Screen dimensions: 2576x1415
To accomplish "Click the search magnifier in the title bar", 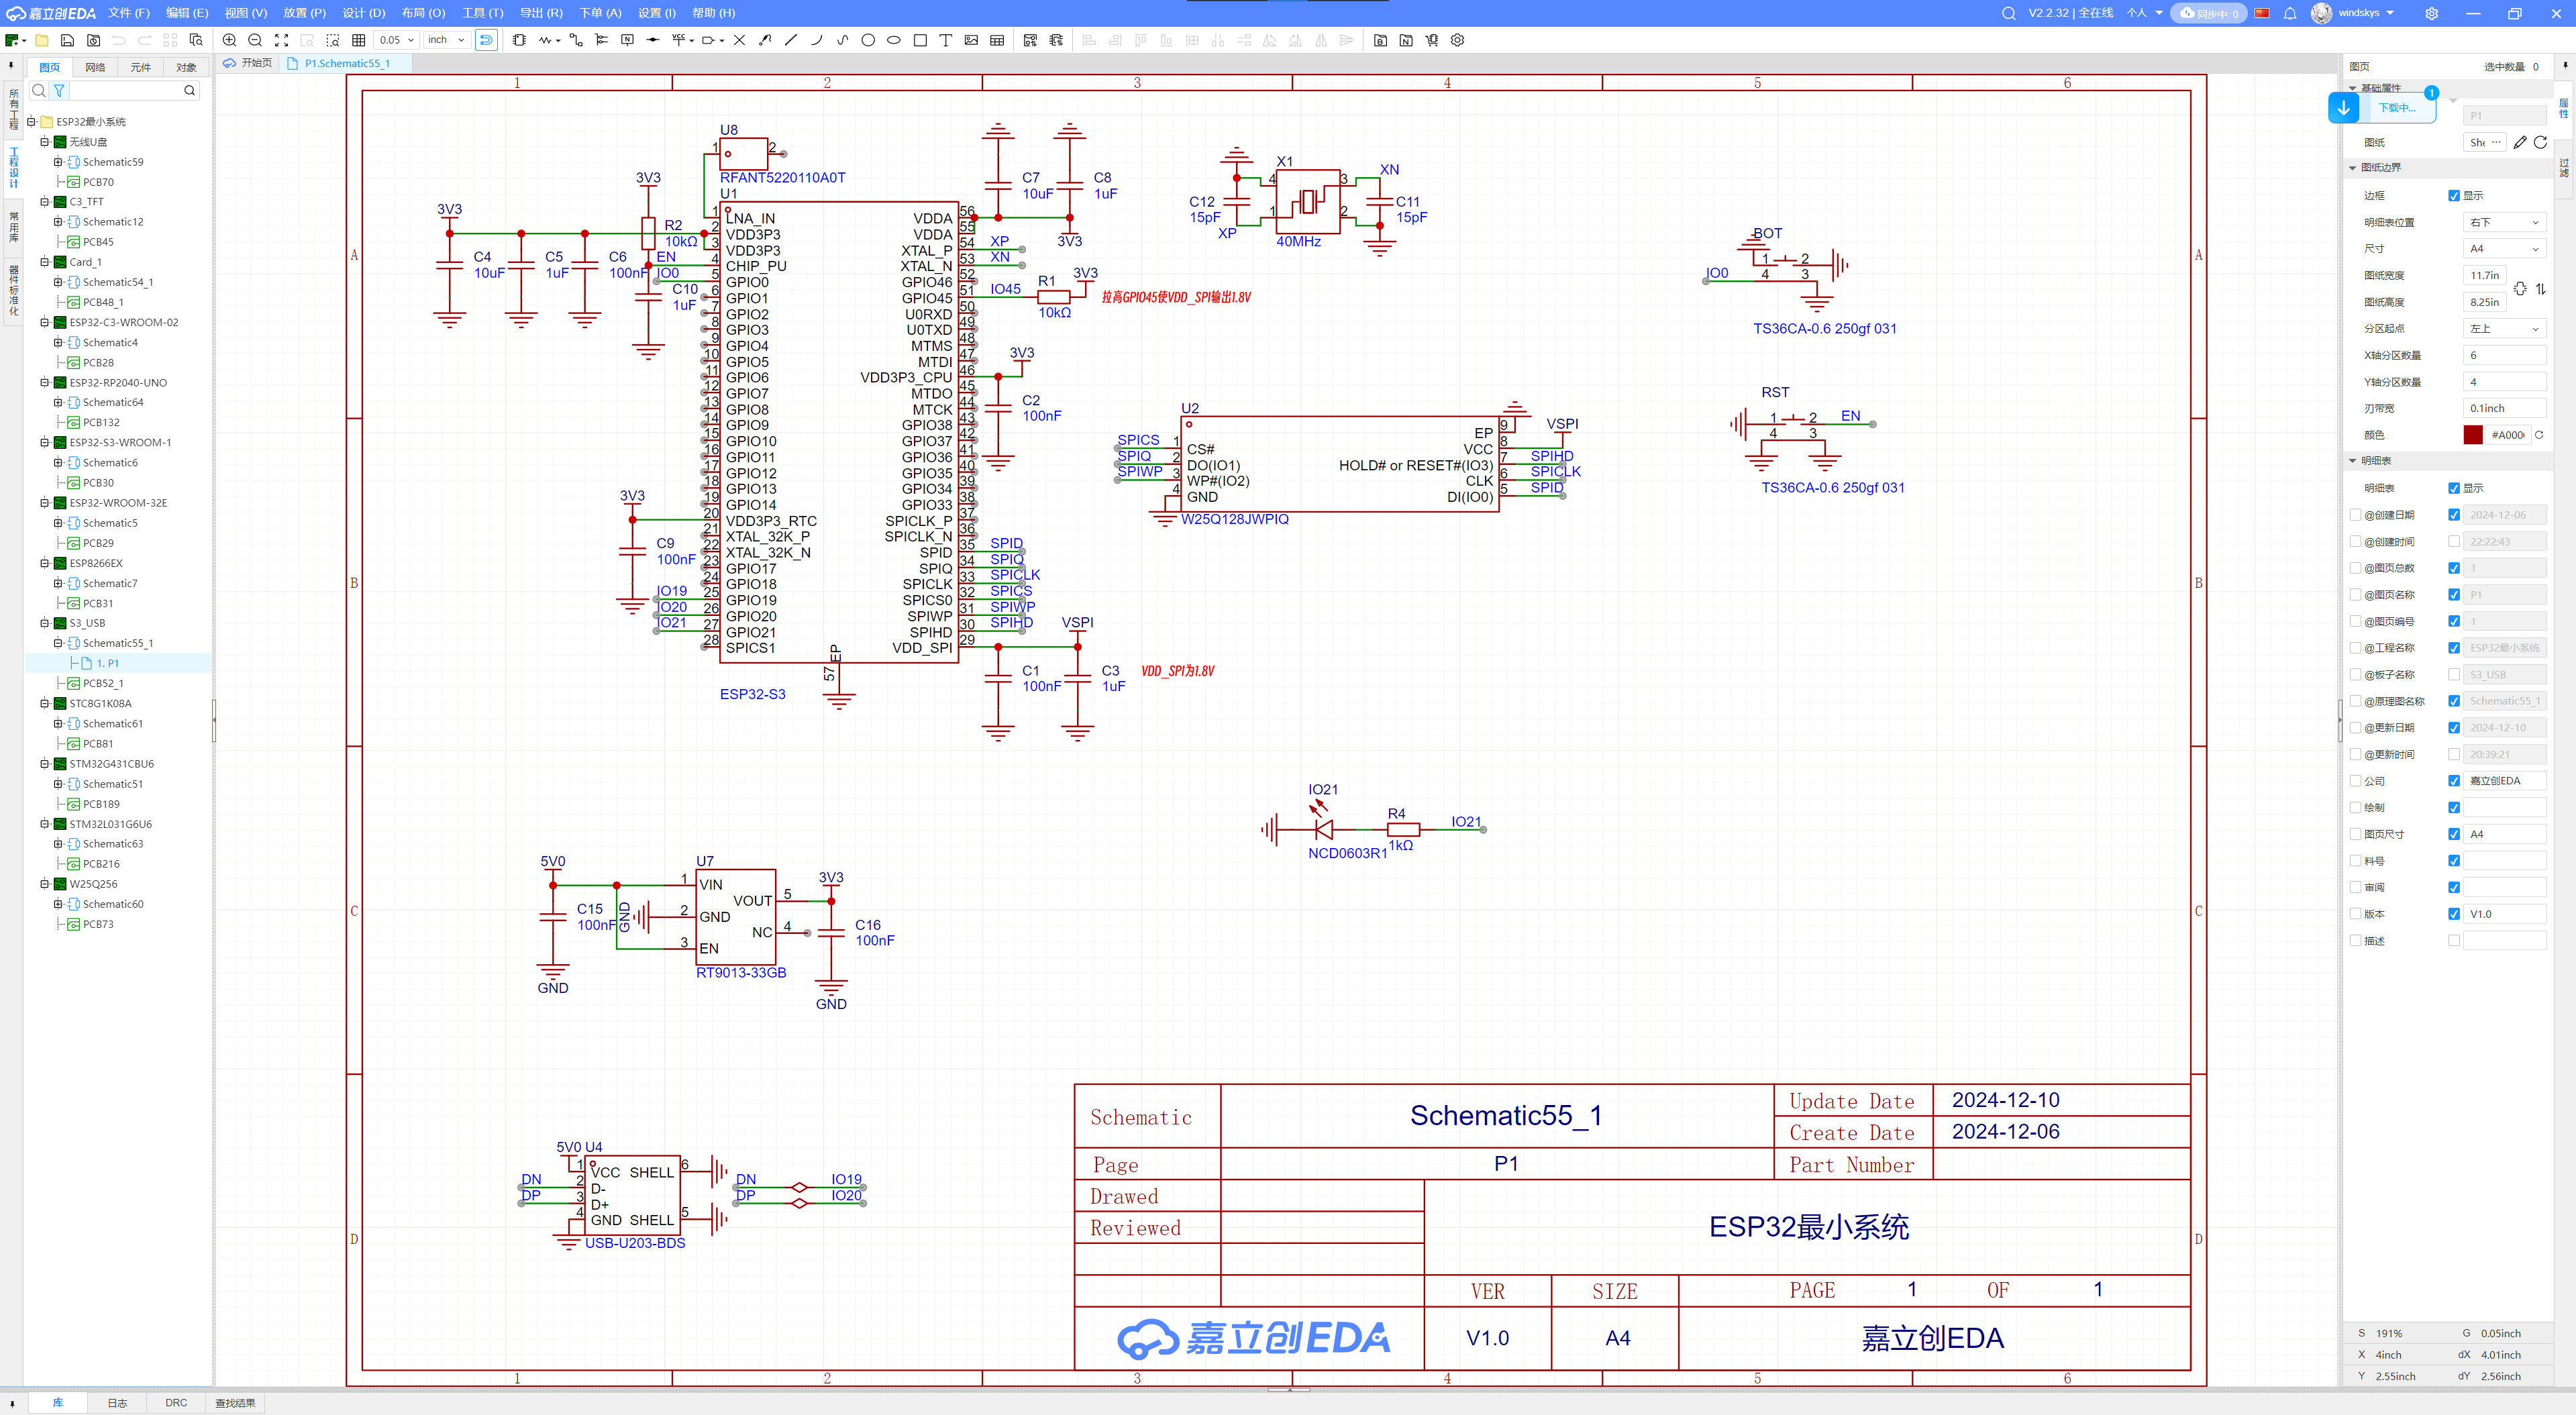I will point(2008,13).
